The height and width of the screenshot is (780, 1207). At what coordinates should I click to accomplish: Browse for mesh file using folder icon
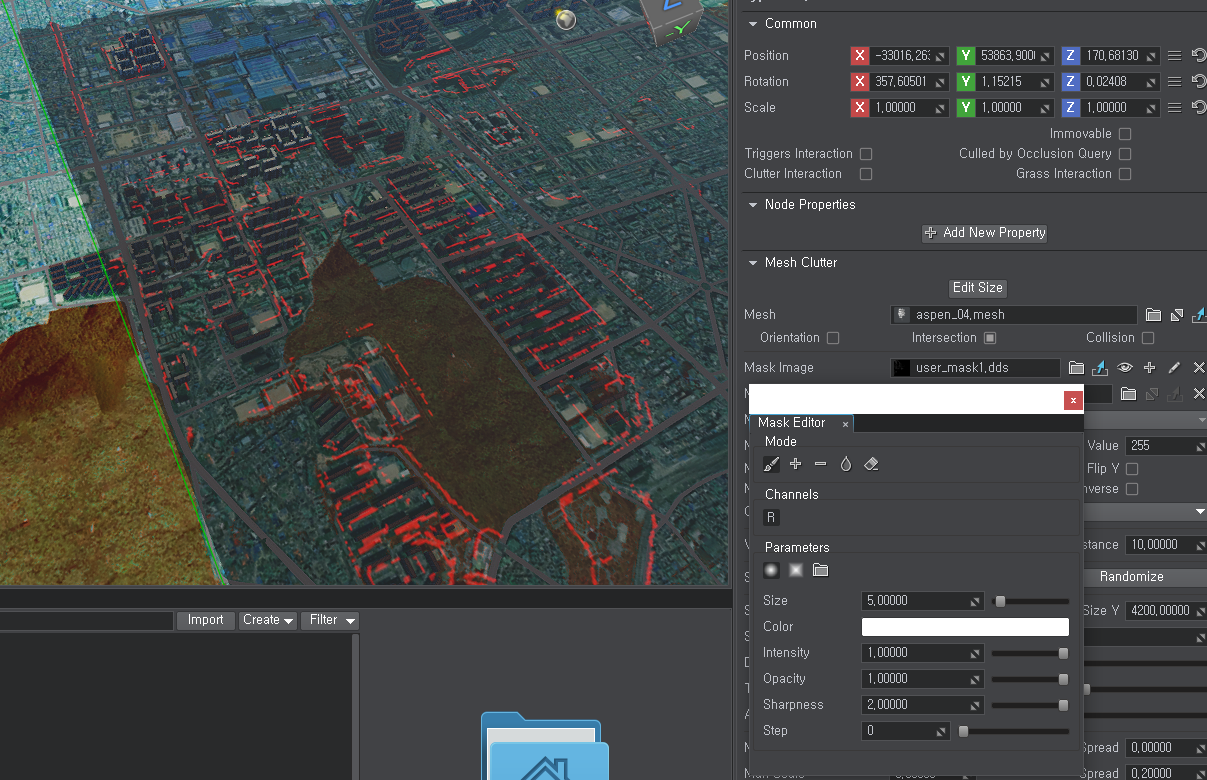[1153, 314]
